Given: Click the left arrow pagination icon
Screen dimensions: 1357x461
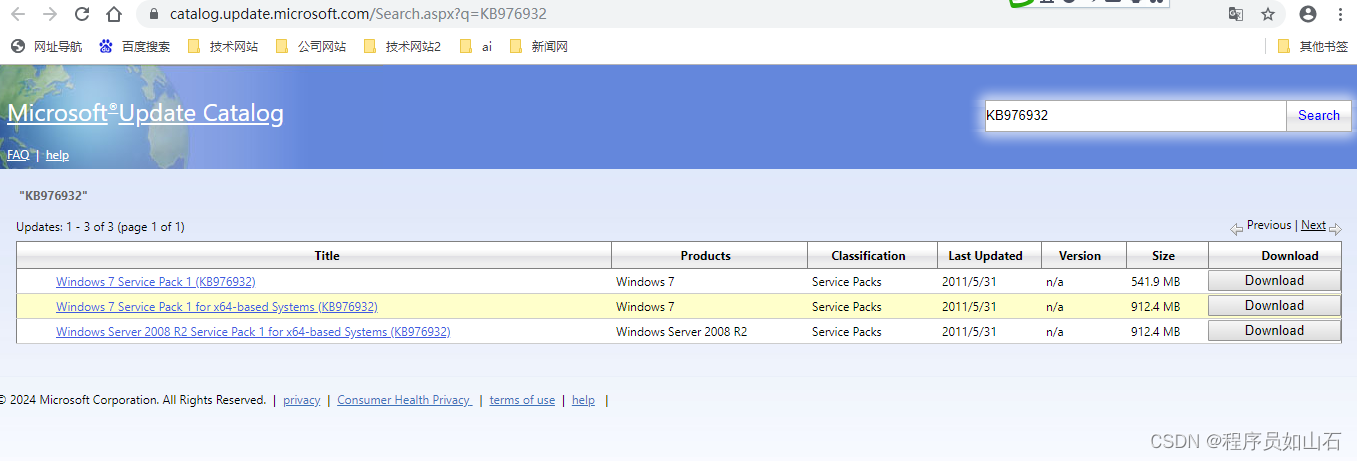Looking at the screenshot, I should pyautogui.click(x=1237, y=229).
